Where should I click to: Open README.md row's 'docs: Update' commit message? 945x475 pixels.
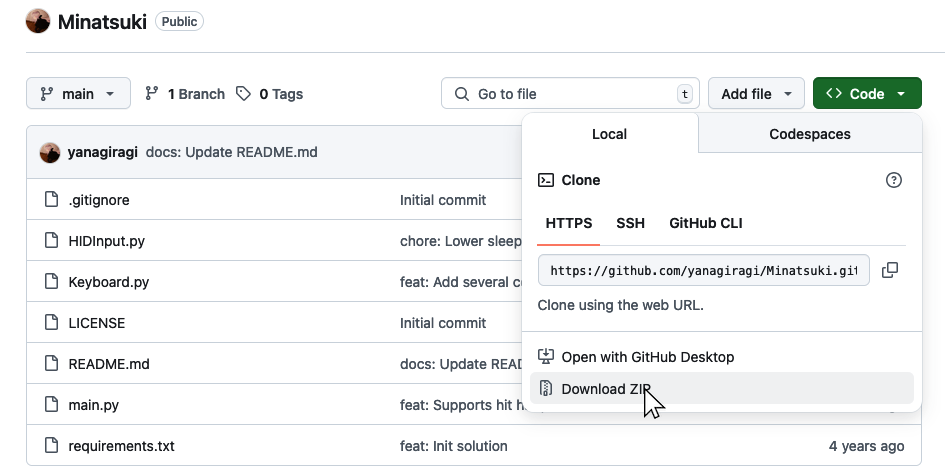click(461, 364)
